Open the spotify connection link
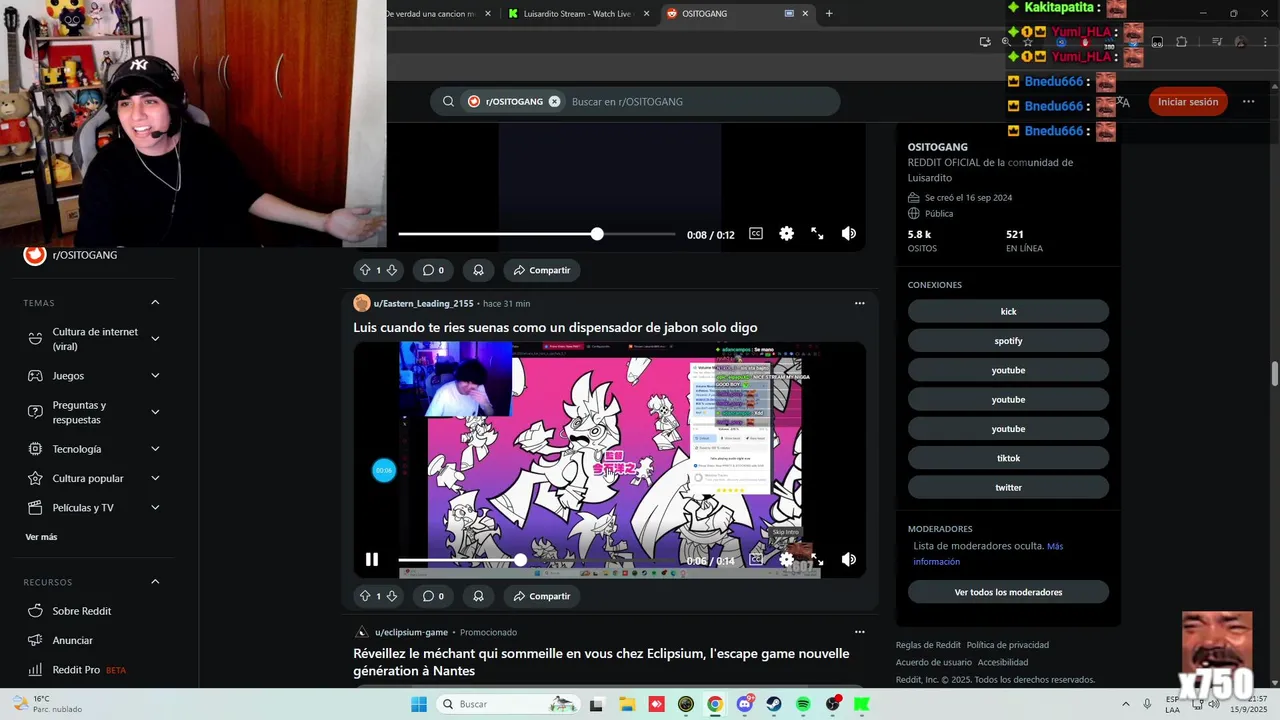1280x720 pixels. (x=1008, y=341)
